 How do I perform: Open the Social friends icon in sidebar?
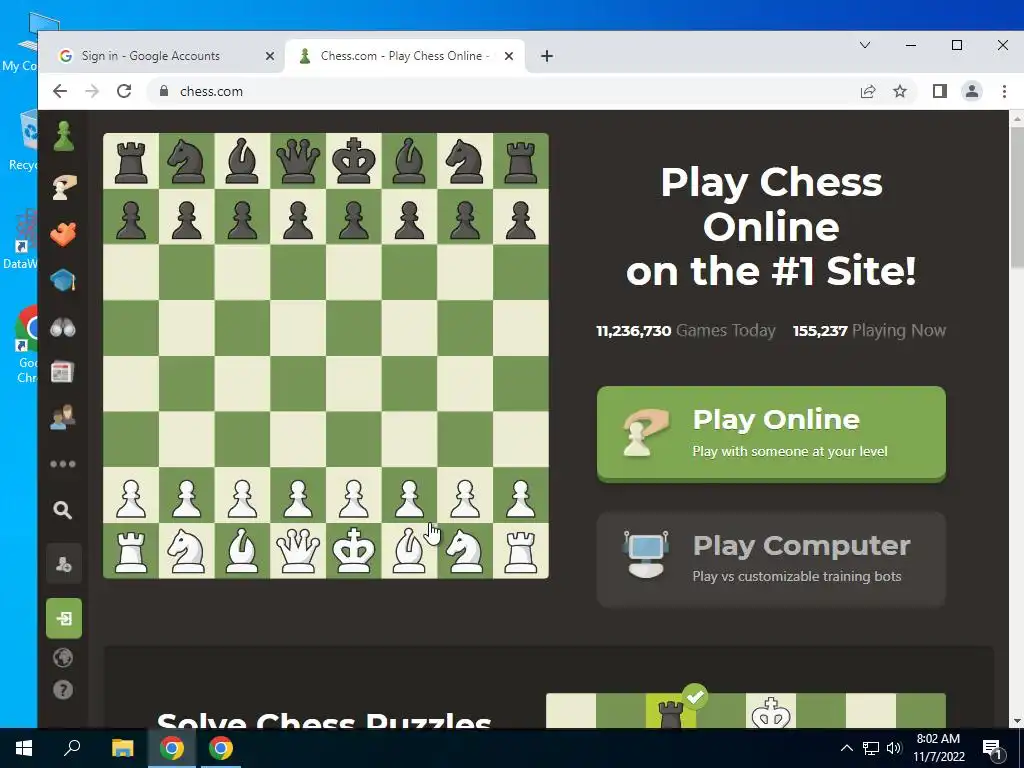click(63, 417)
